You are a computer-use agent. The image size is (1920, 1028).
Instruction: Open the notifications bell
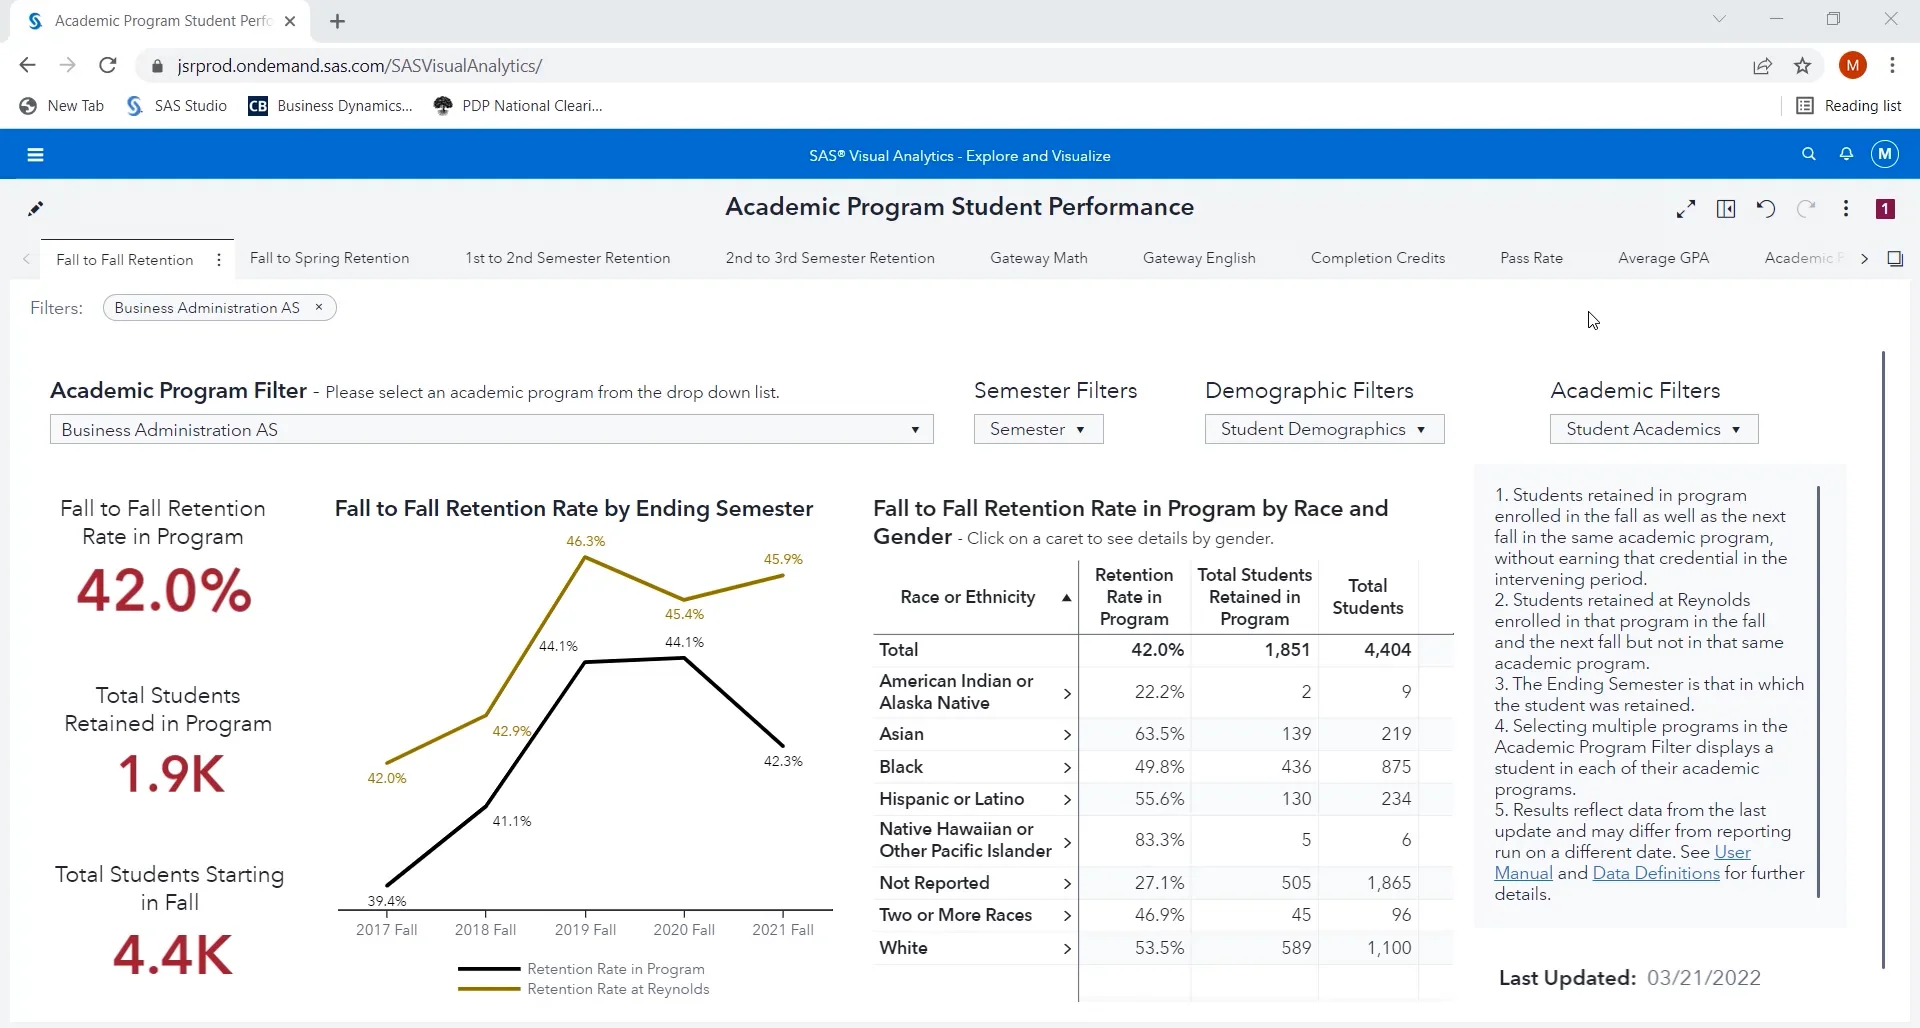click(1846, 154)
